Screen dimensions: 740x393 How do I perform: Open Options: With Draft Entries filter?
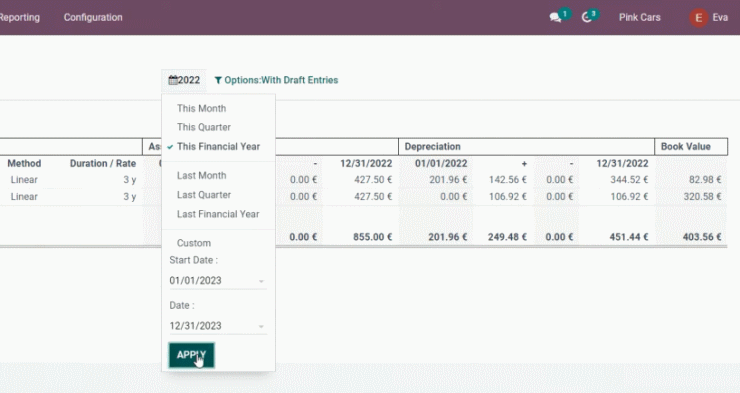point(277,80)
